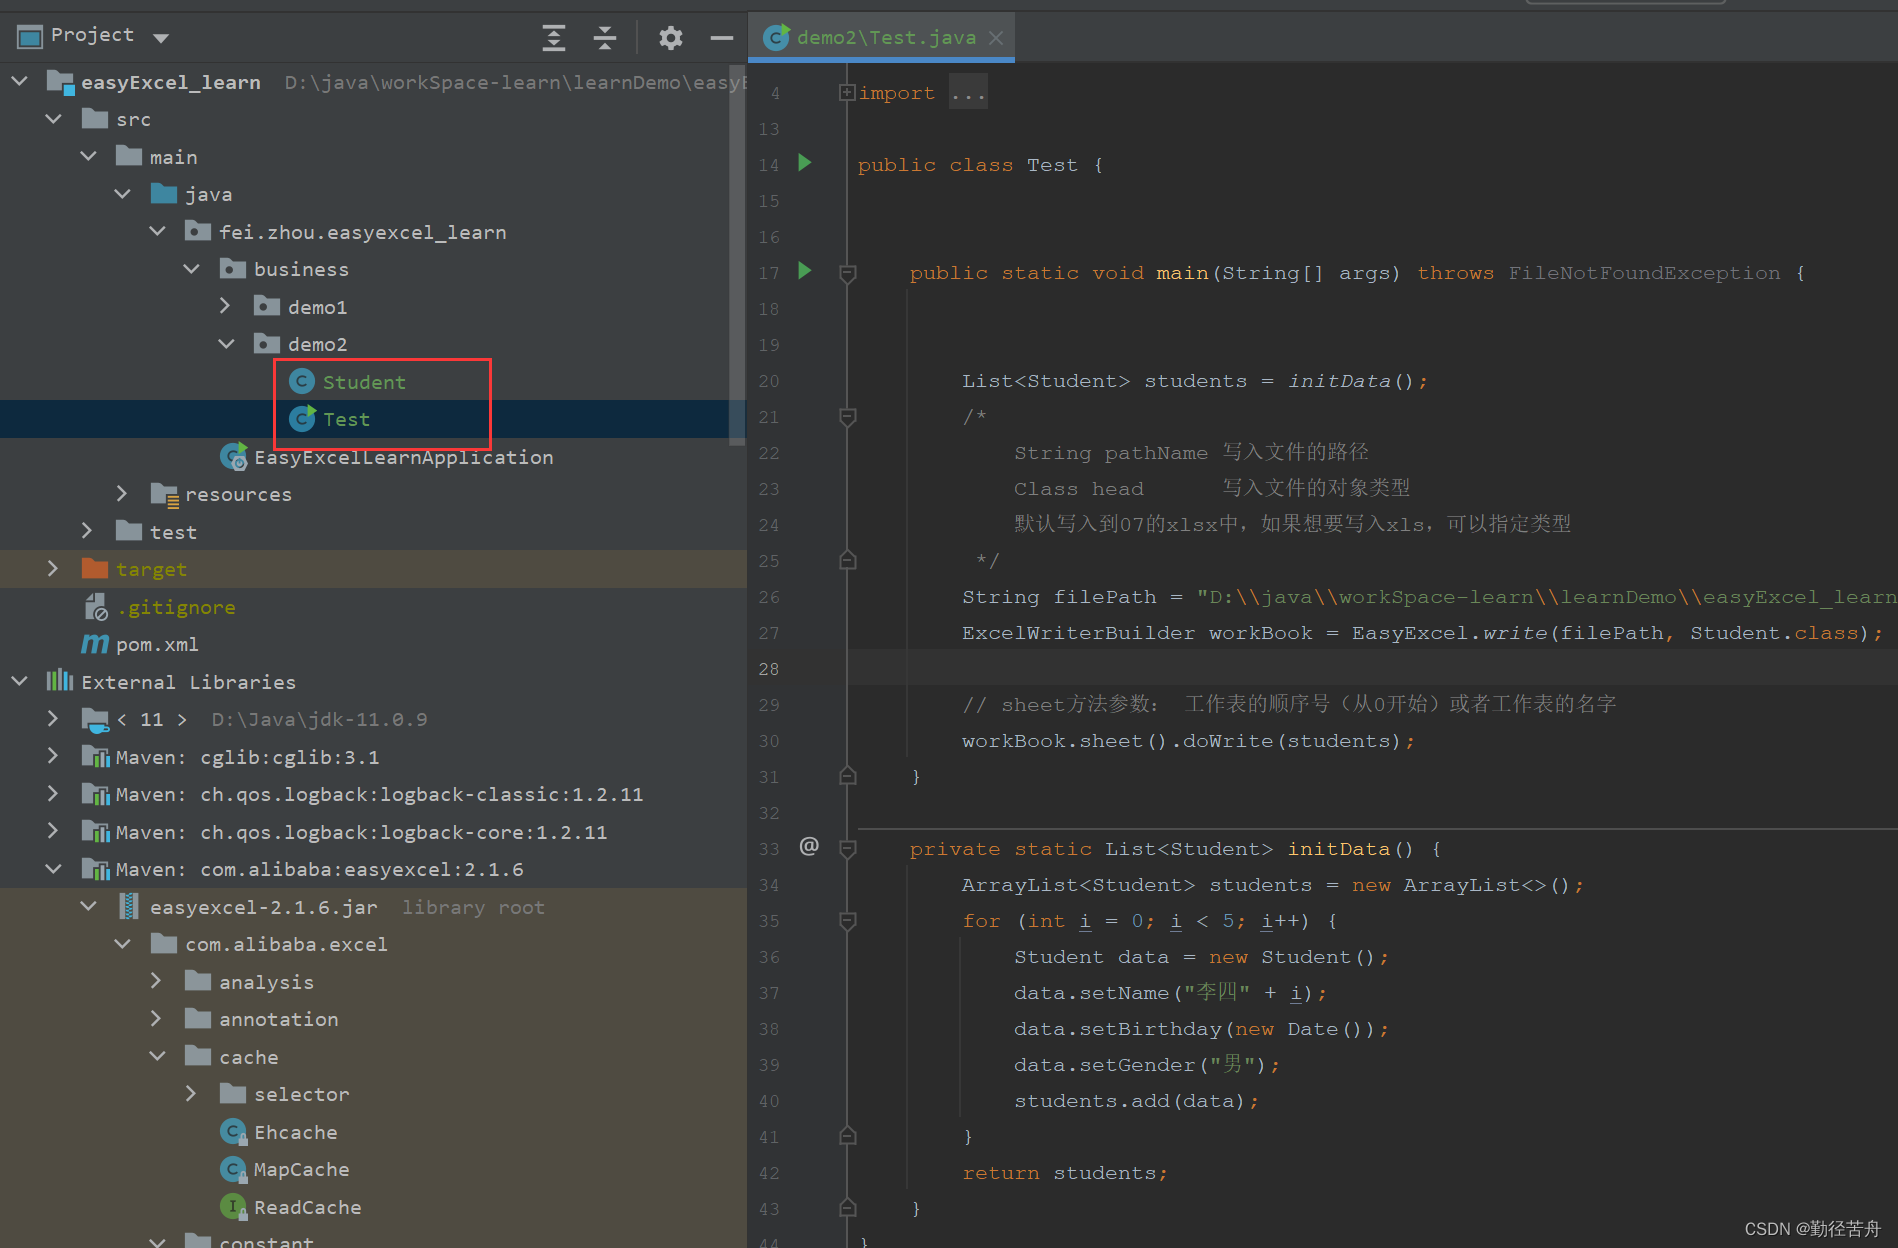Select the Test class file

(x=346, y=419)
